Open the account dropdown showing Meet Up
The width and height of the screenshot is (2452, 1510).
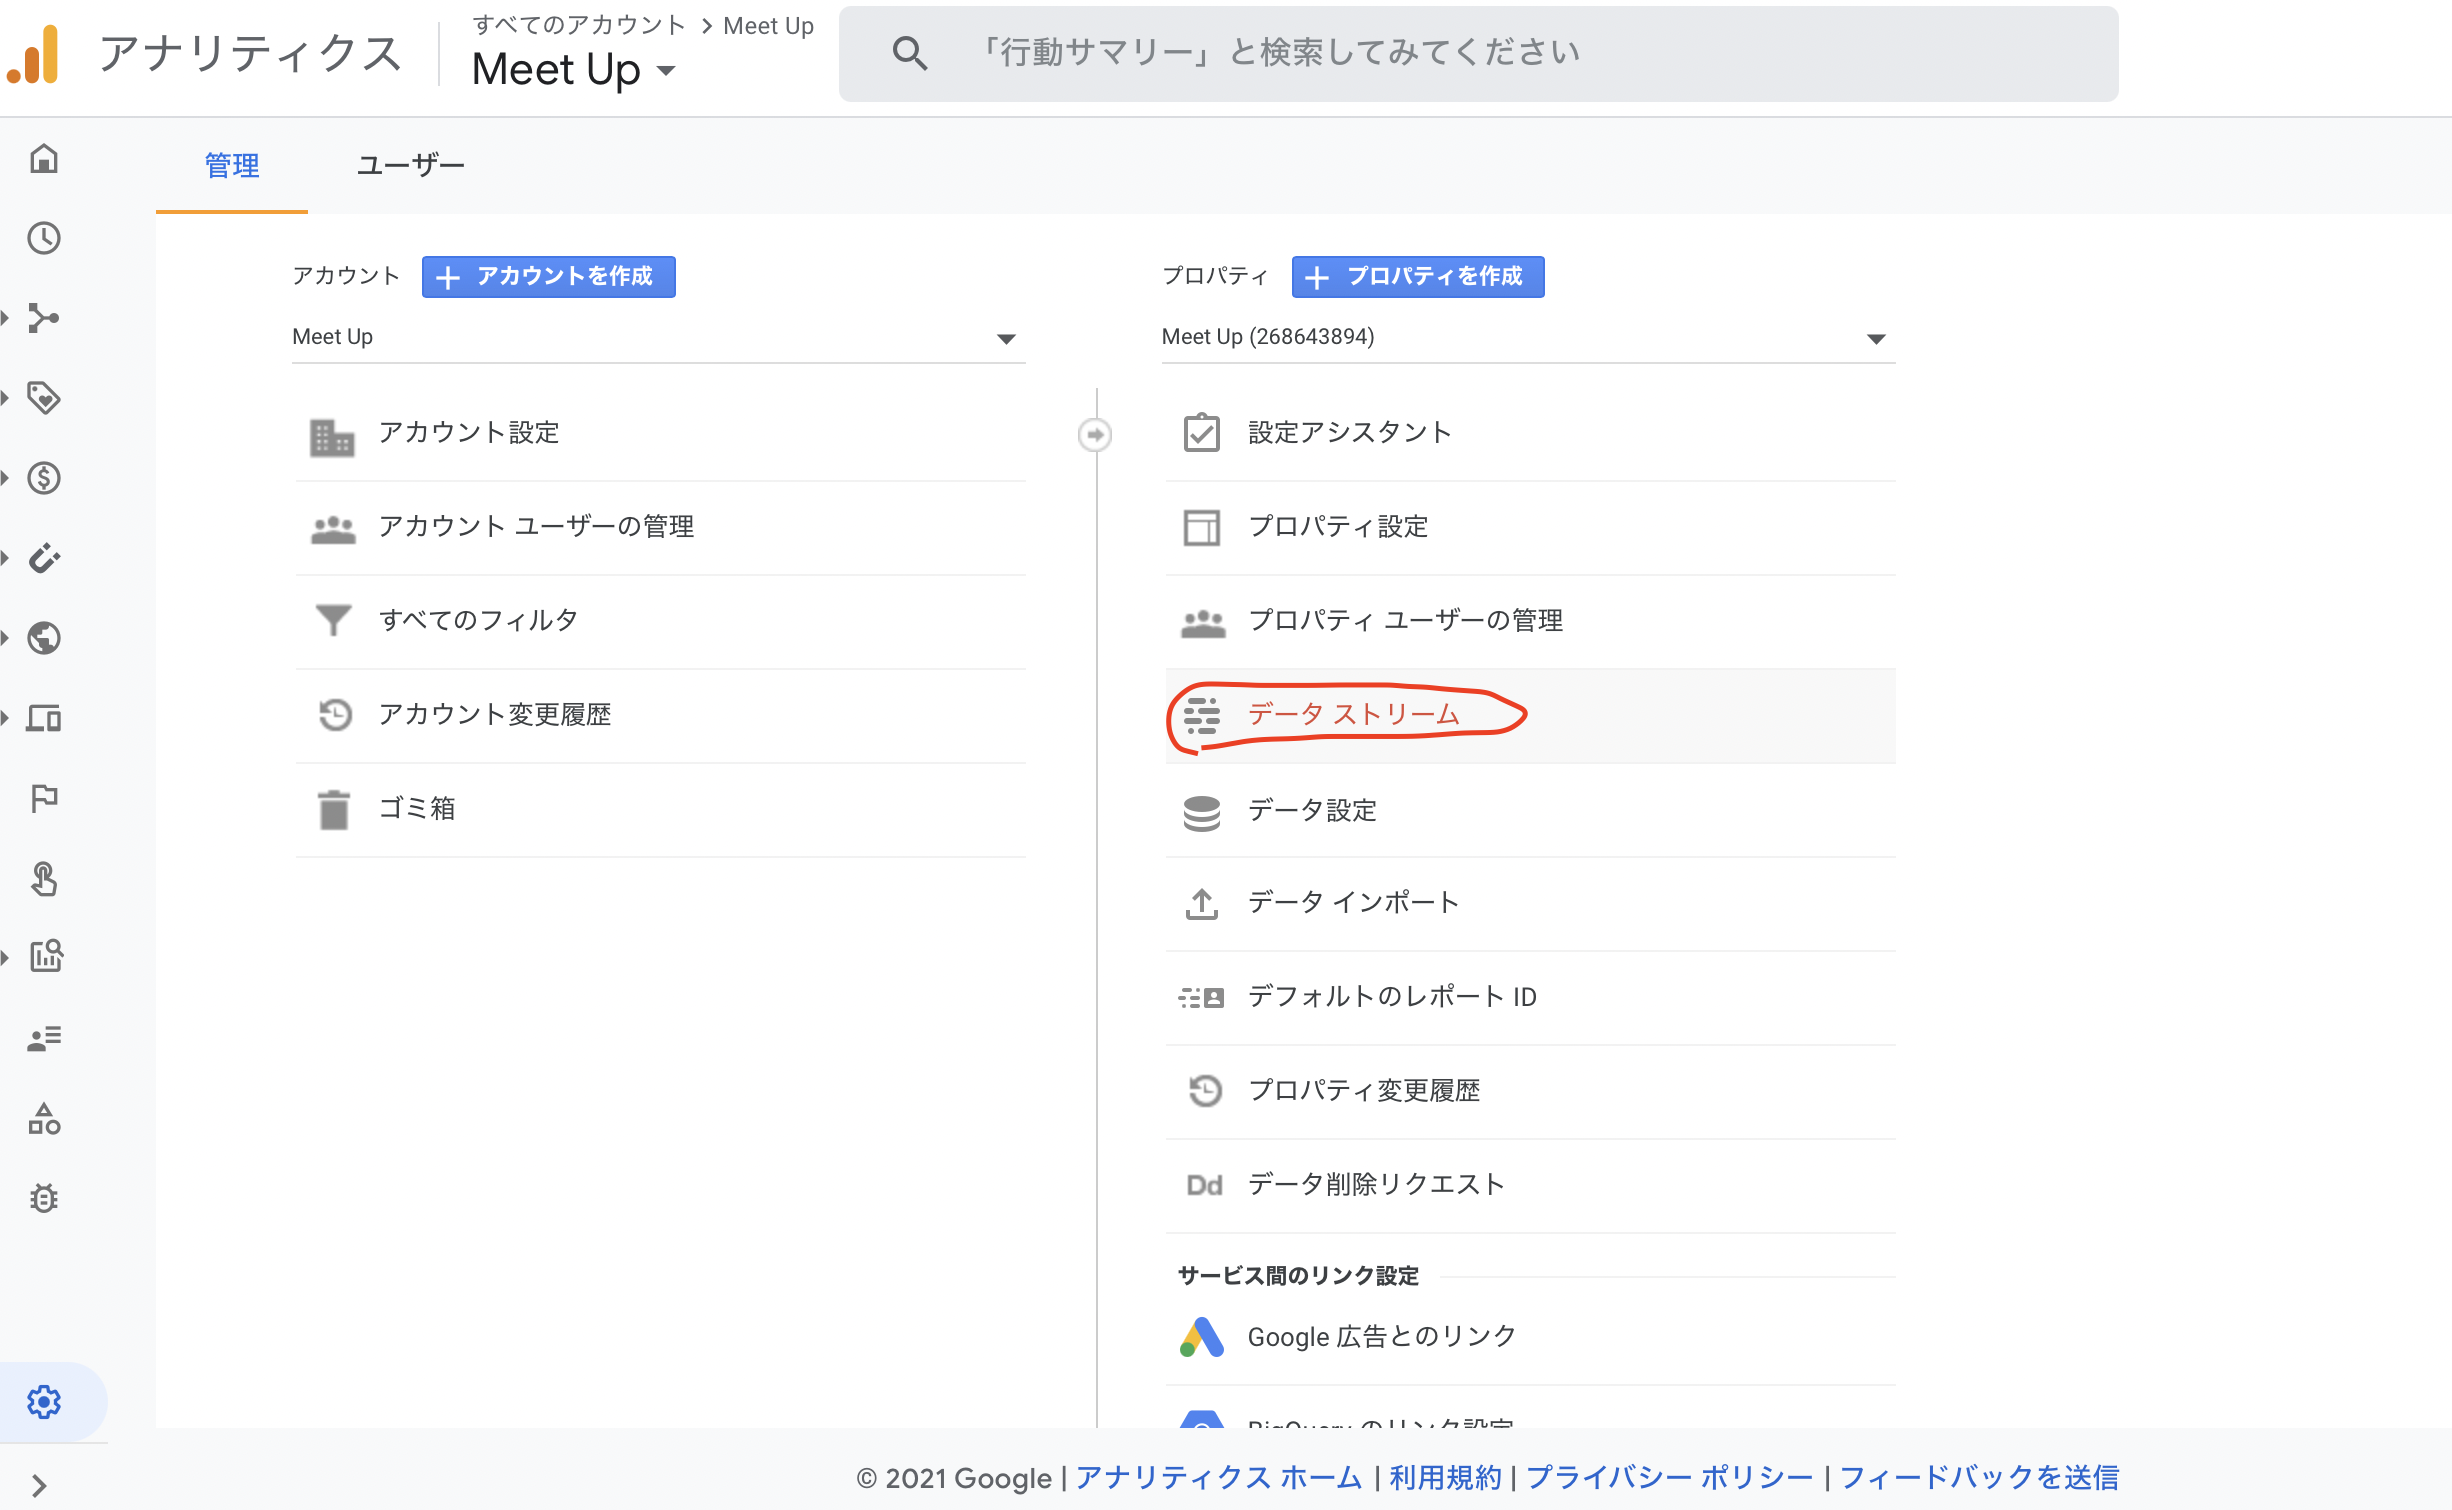[x=659, y=338]
